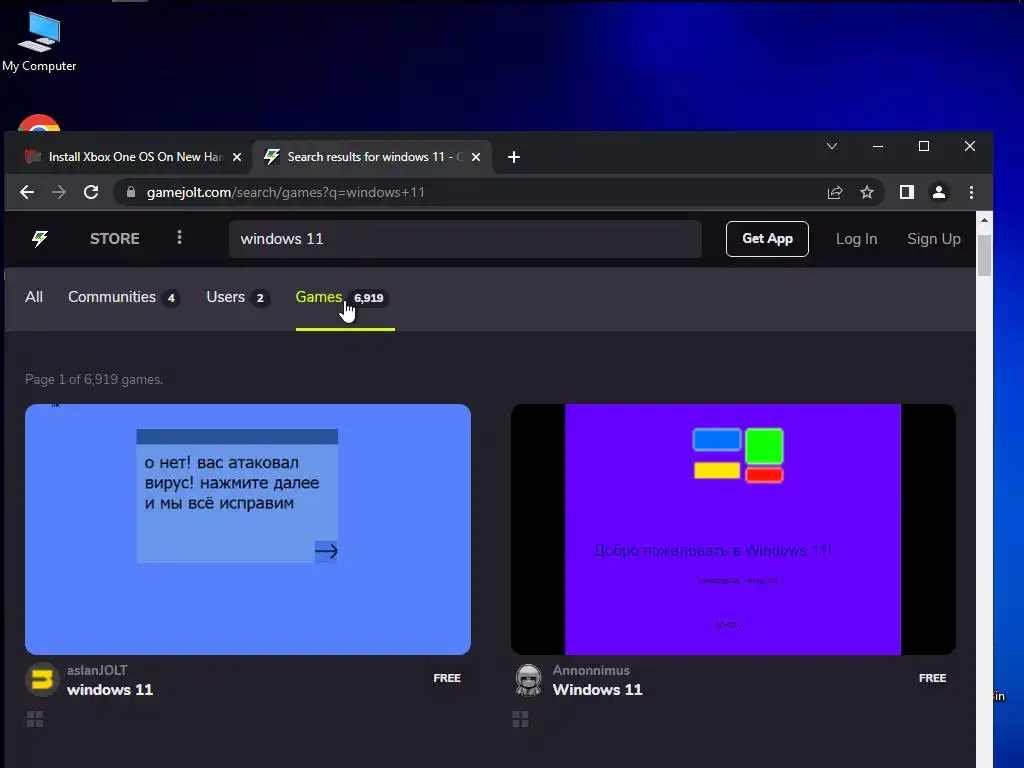View site info via the lock icon
Screen dimensions: 1024x768
click(131, 192)
